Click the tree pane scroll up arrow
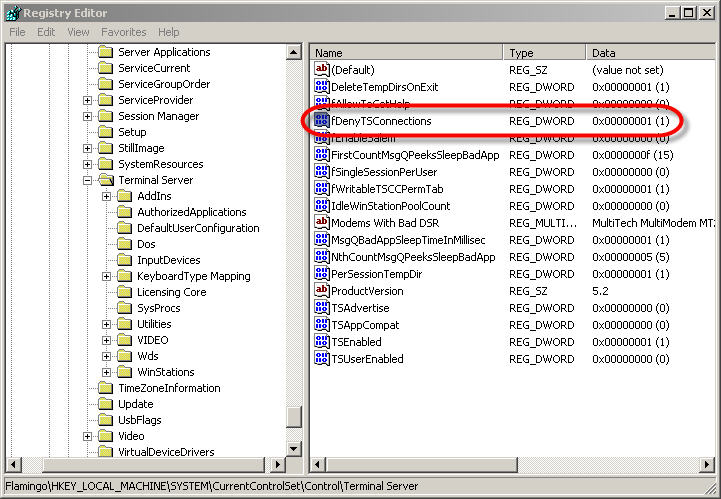Image resolution: width=721 pixels, height=499 pixels. coord(294,52)
